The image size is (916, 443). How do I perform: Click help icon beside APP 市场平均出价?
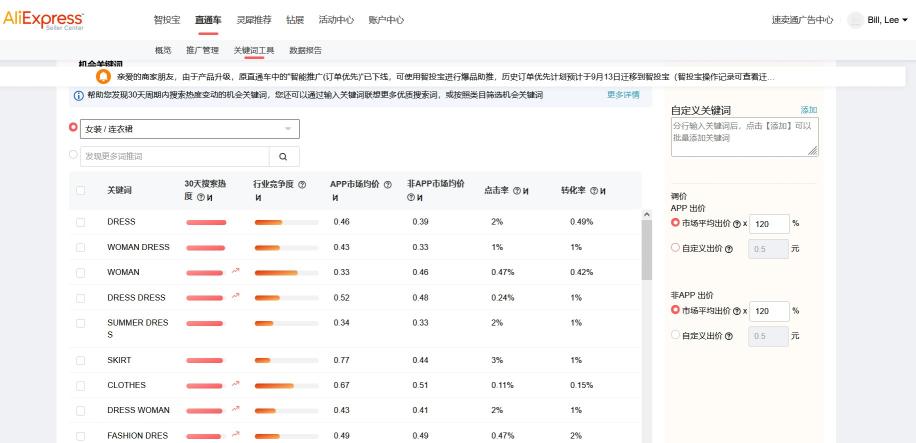point(737,224)
